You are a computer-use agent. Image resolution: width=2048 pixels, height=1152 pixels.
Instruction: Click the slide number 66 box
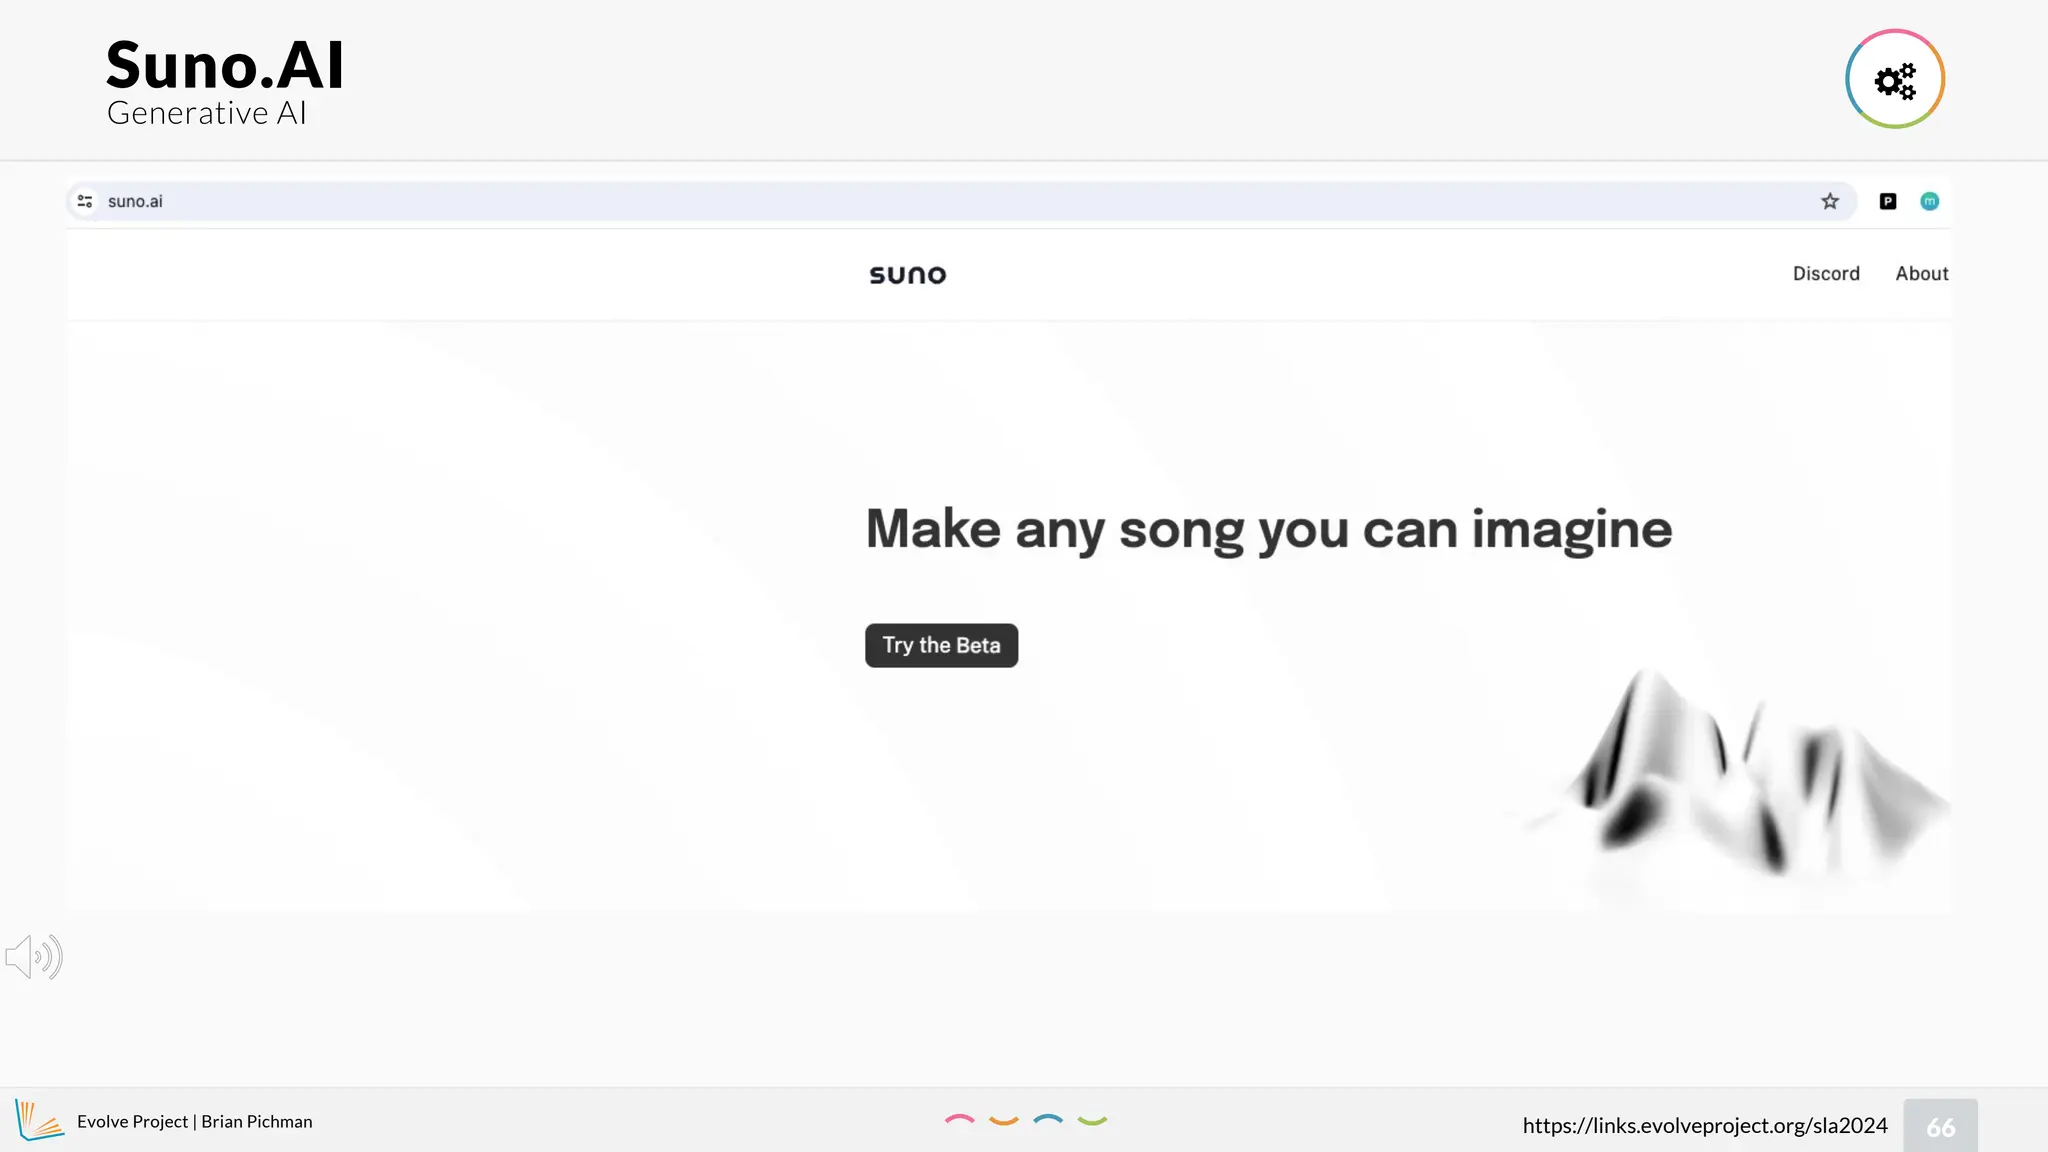tap(1940, 1126)
